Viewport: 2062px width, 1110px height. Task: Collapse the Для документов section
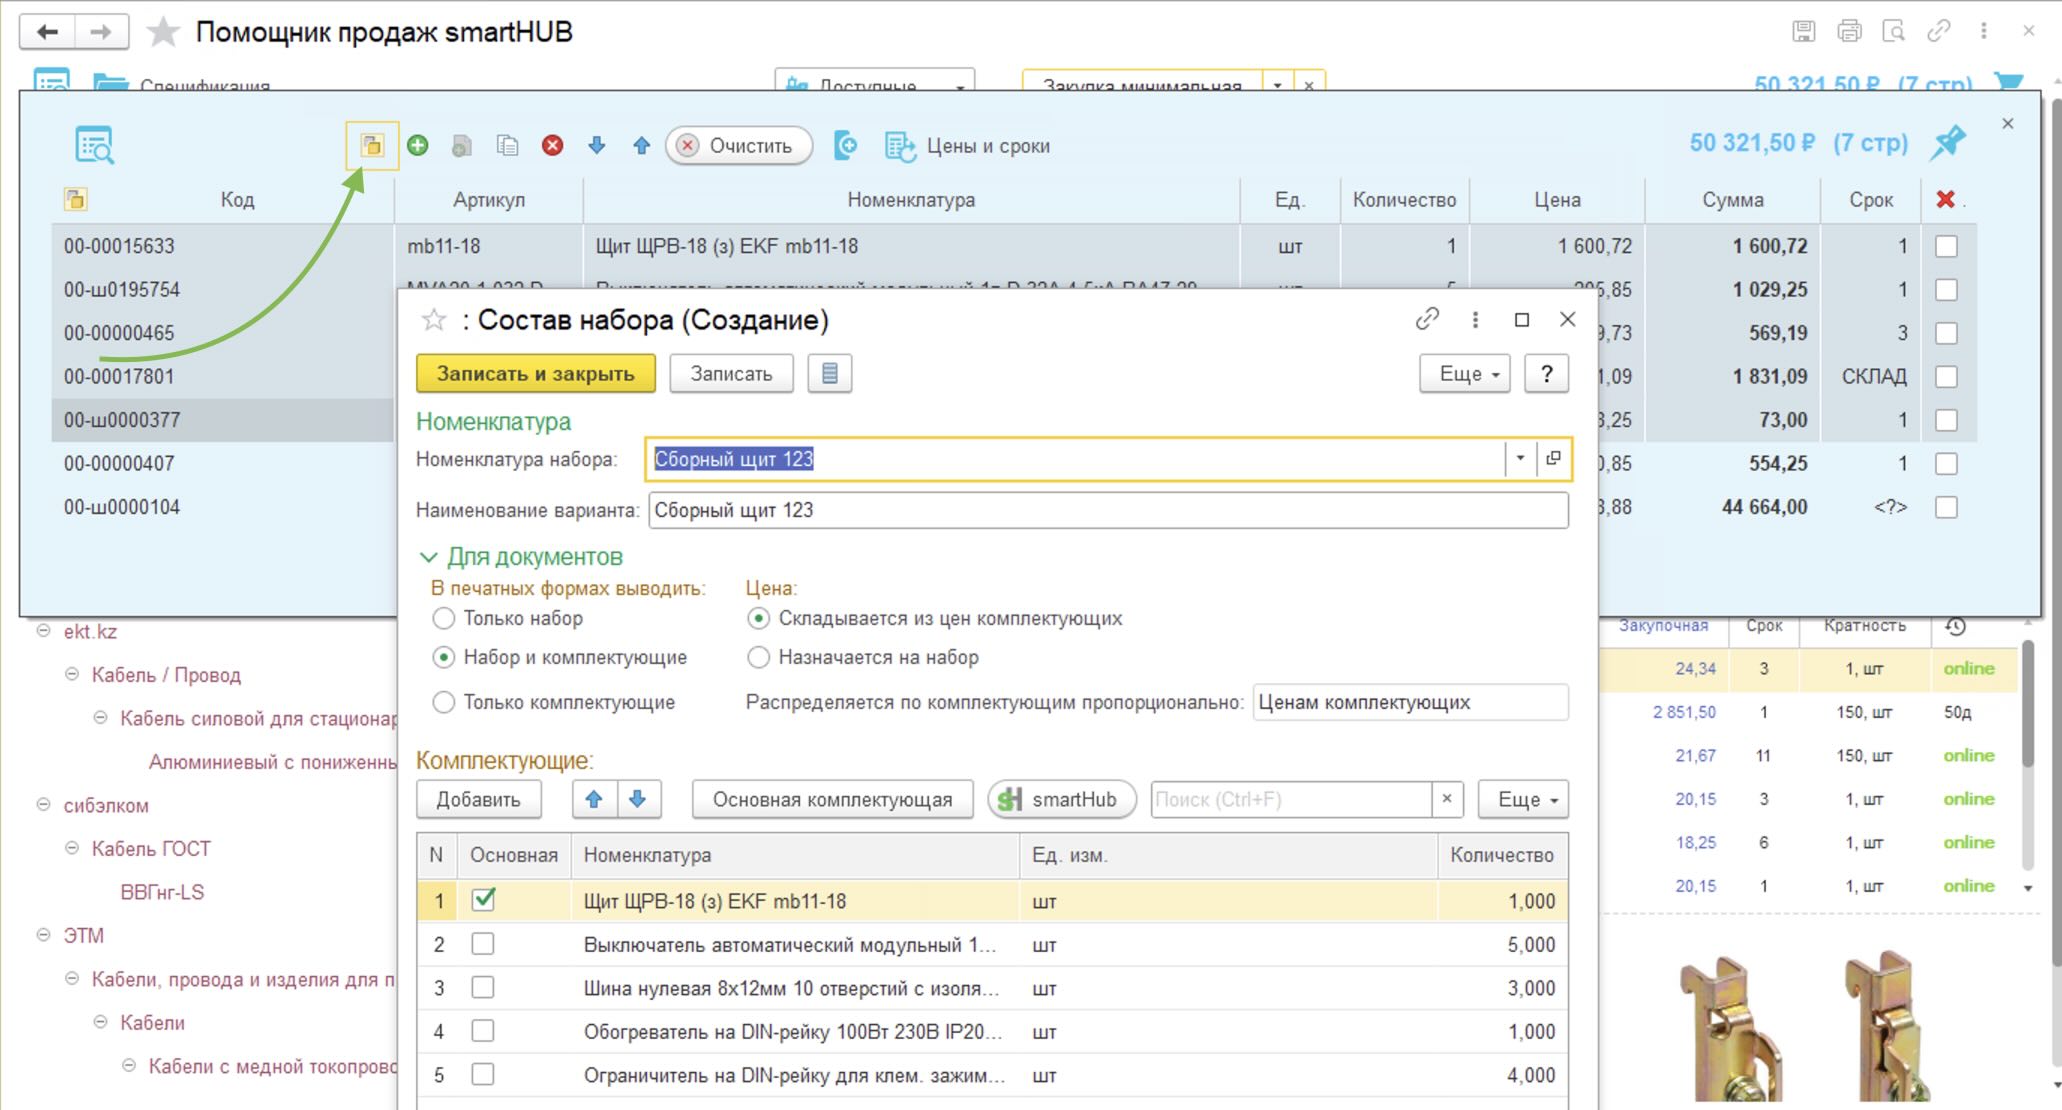tap(428, 557)
